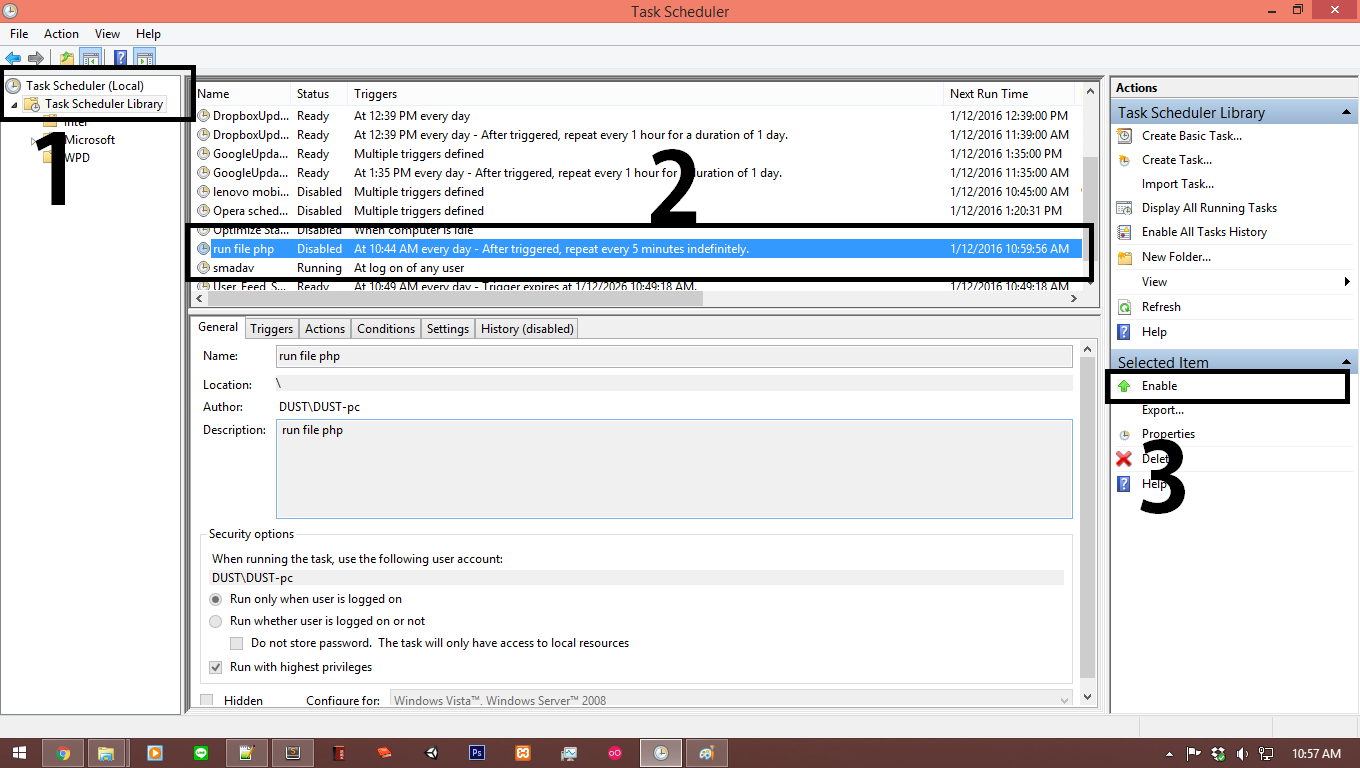Screen dimensions: 1360x768
Task: Click the smadav task clock icon
Action: (204, 268)
